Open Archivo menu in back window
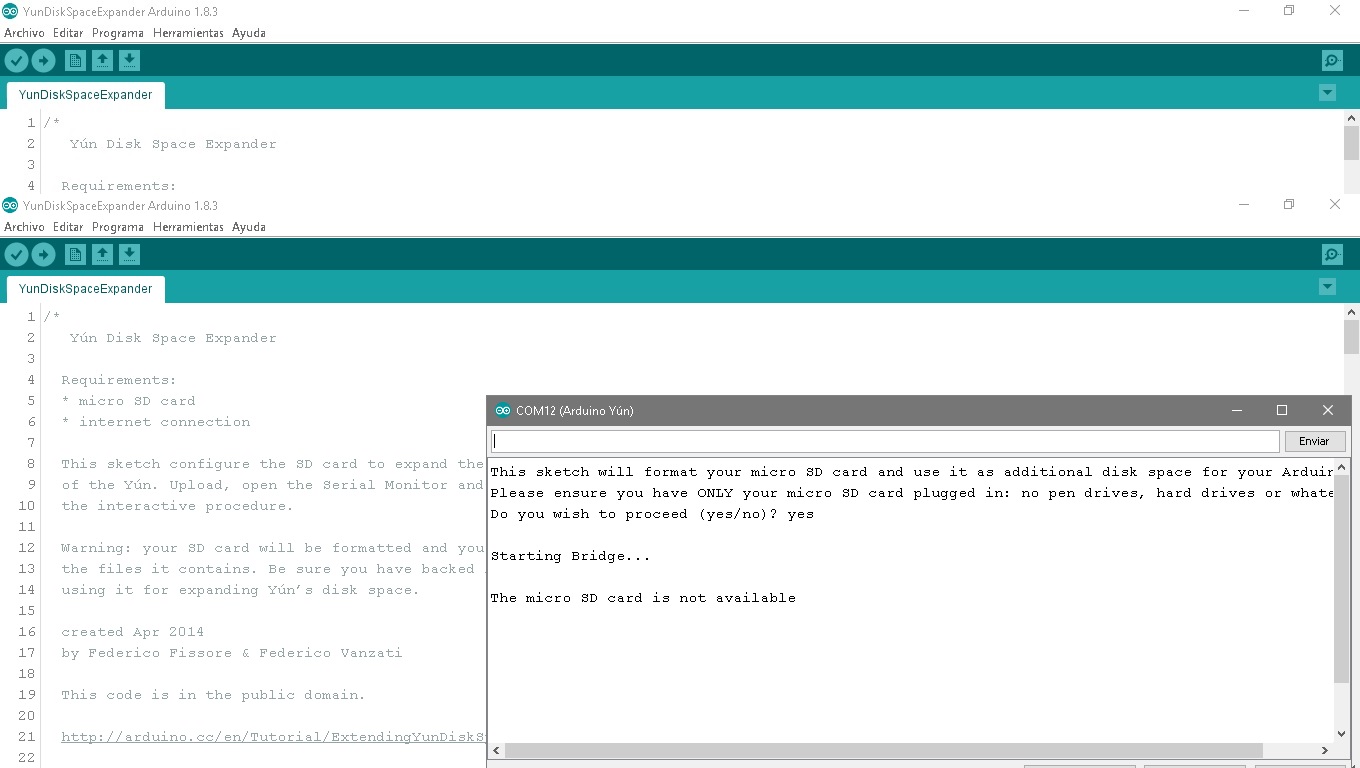The width and height of the screenshot is (1360, 768). click(24, 33)
